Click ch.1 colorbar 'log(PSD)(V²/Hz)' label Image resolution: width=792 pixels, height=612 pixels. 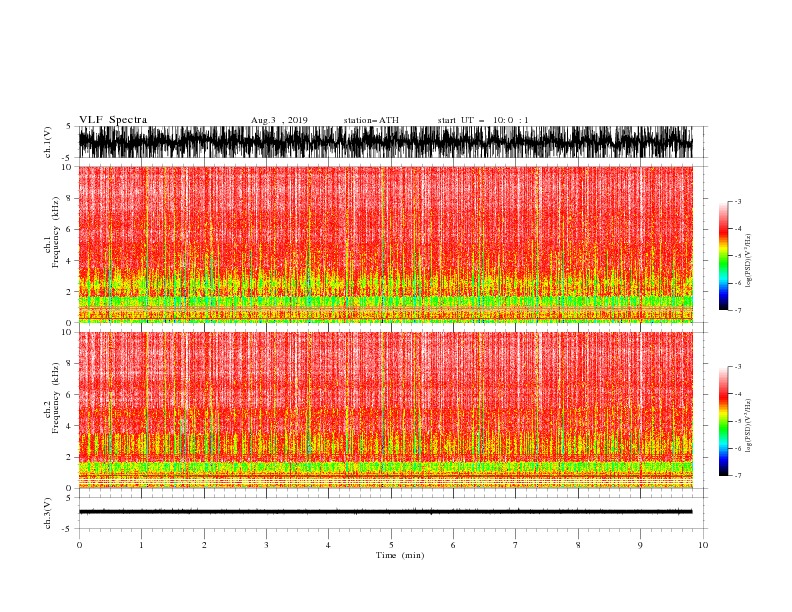pos(748,261)
